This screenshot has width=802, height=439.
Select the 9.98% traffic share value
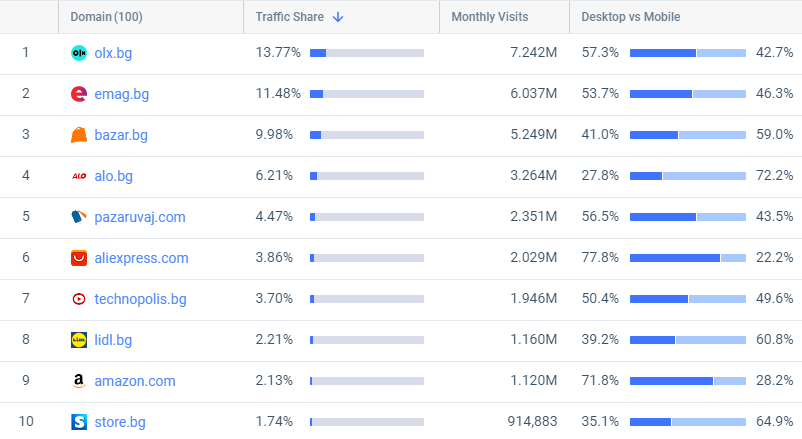[274, 134]
